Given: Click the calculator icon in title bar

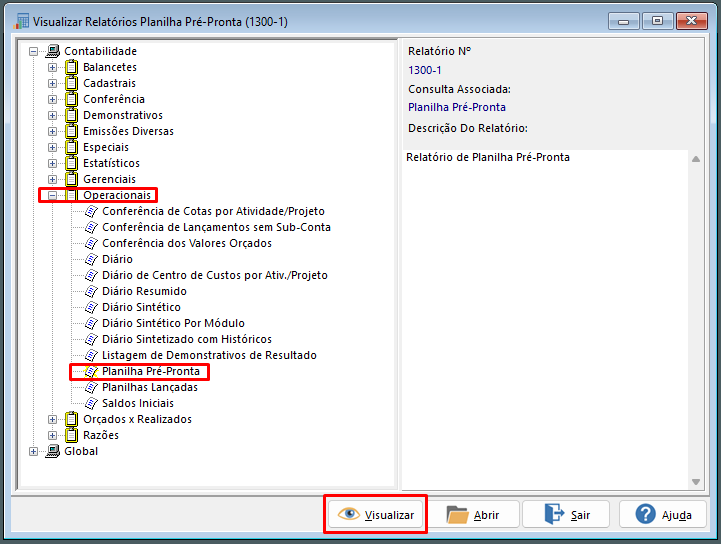Looking at the screenshot, I should [x=21, y=22].
